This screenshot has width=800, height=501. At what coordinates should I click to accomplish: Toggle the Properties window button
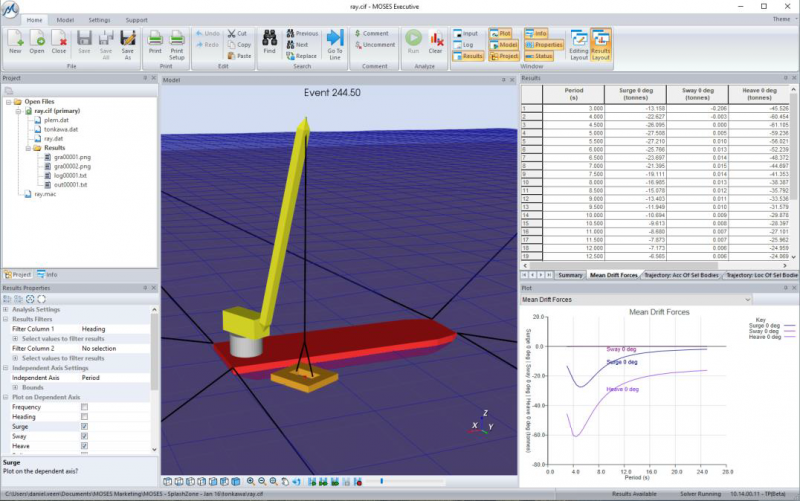click(x=543, y=44)
